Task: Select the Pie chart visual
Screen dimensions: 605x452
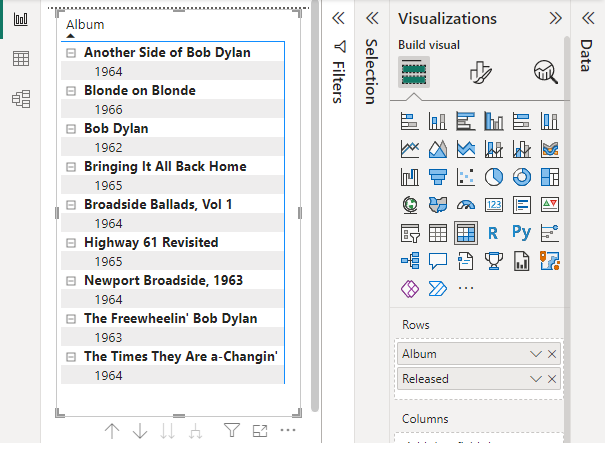Action: [x=493, y=177]
